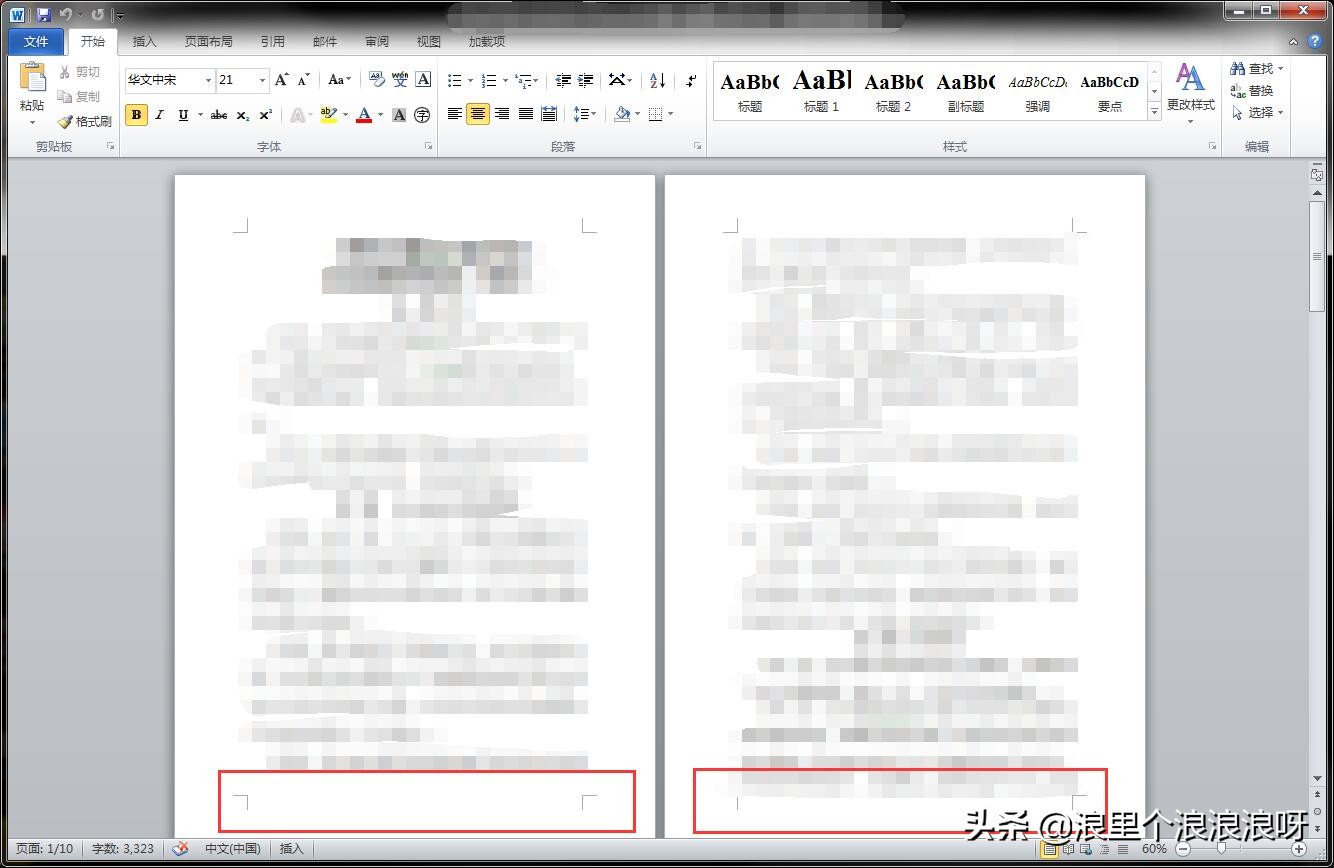Toggle Italic formatting
Screen dimensions: 1334x868
coord(159,115)
